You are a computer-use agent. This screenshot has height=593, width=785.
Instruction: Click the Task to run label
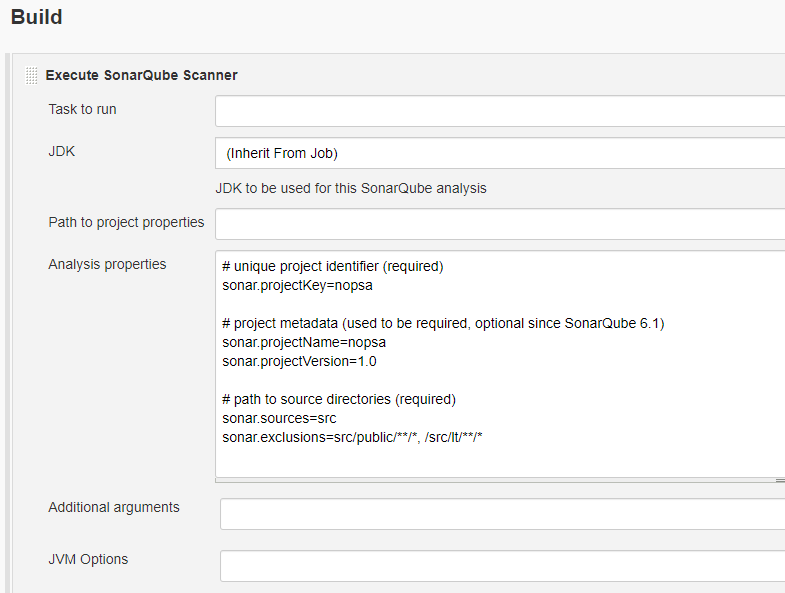click(82, 109)
